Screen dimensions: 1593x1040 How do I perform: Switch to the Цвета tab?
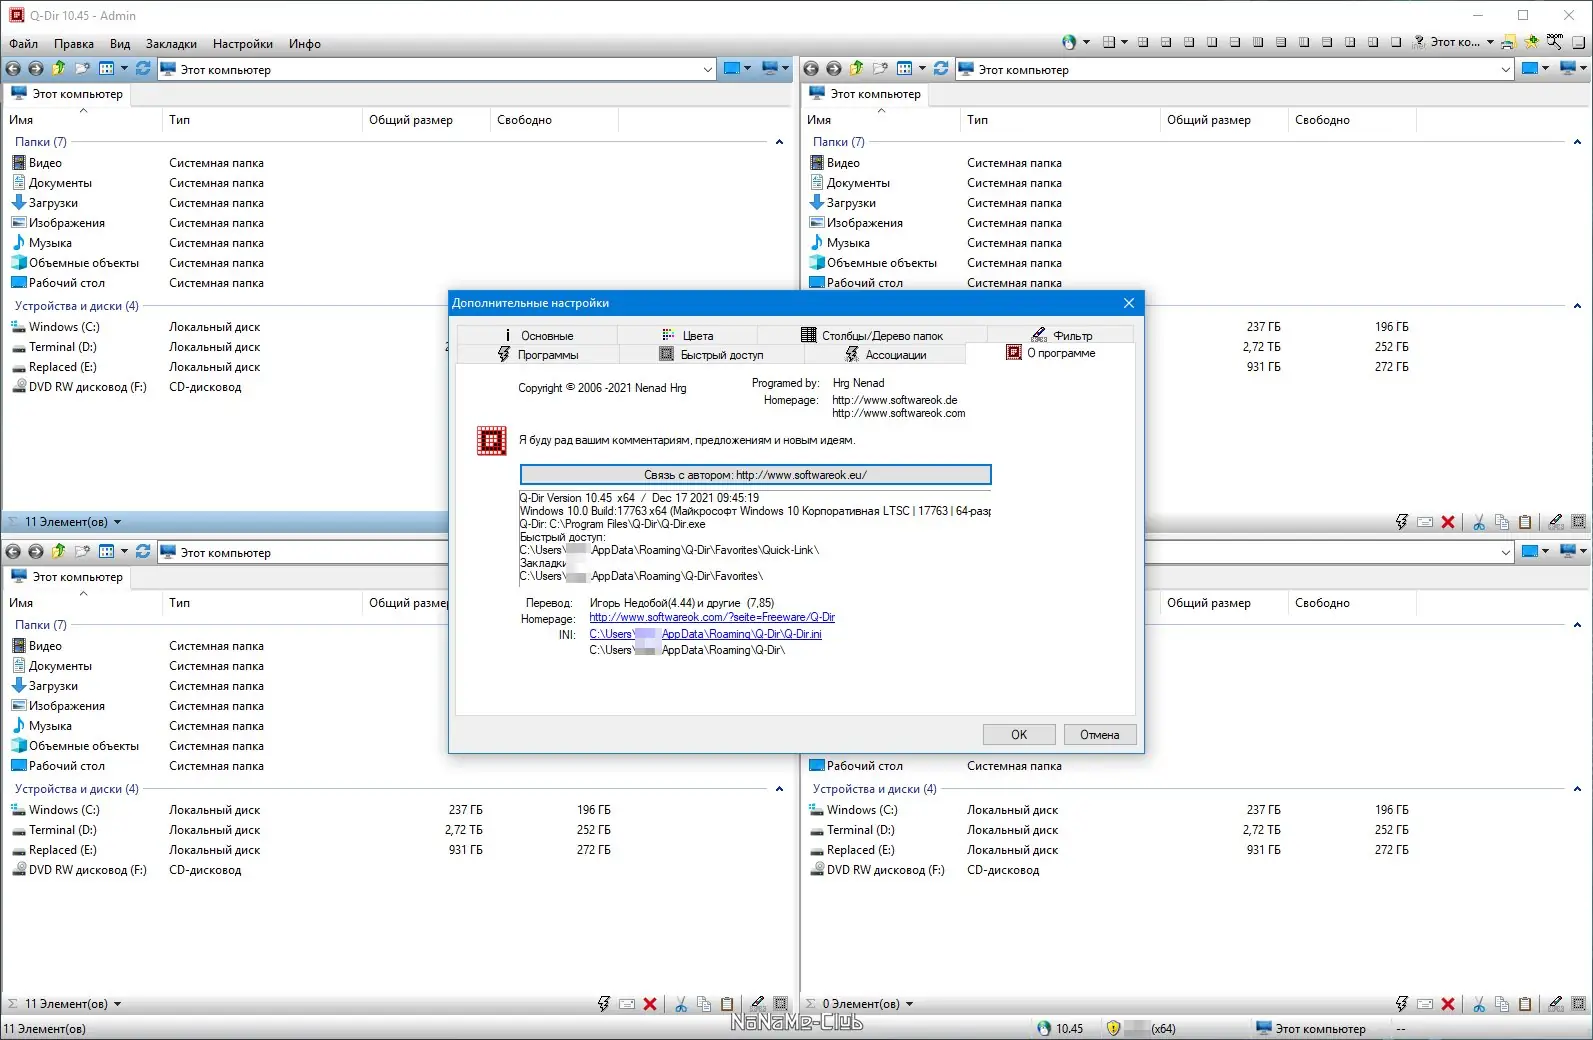point(688,335)
